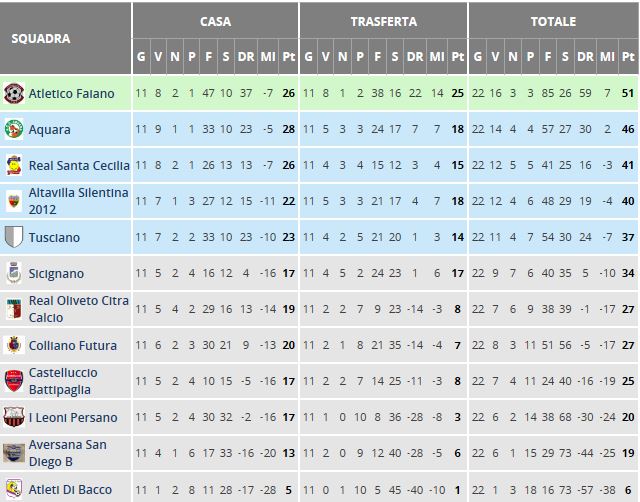Click the Tusciano shield icon
Viewport: 640px width, 502px height.
14,237
